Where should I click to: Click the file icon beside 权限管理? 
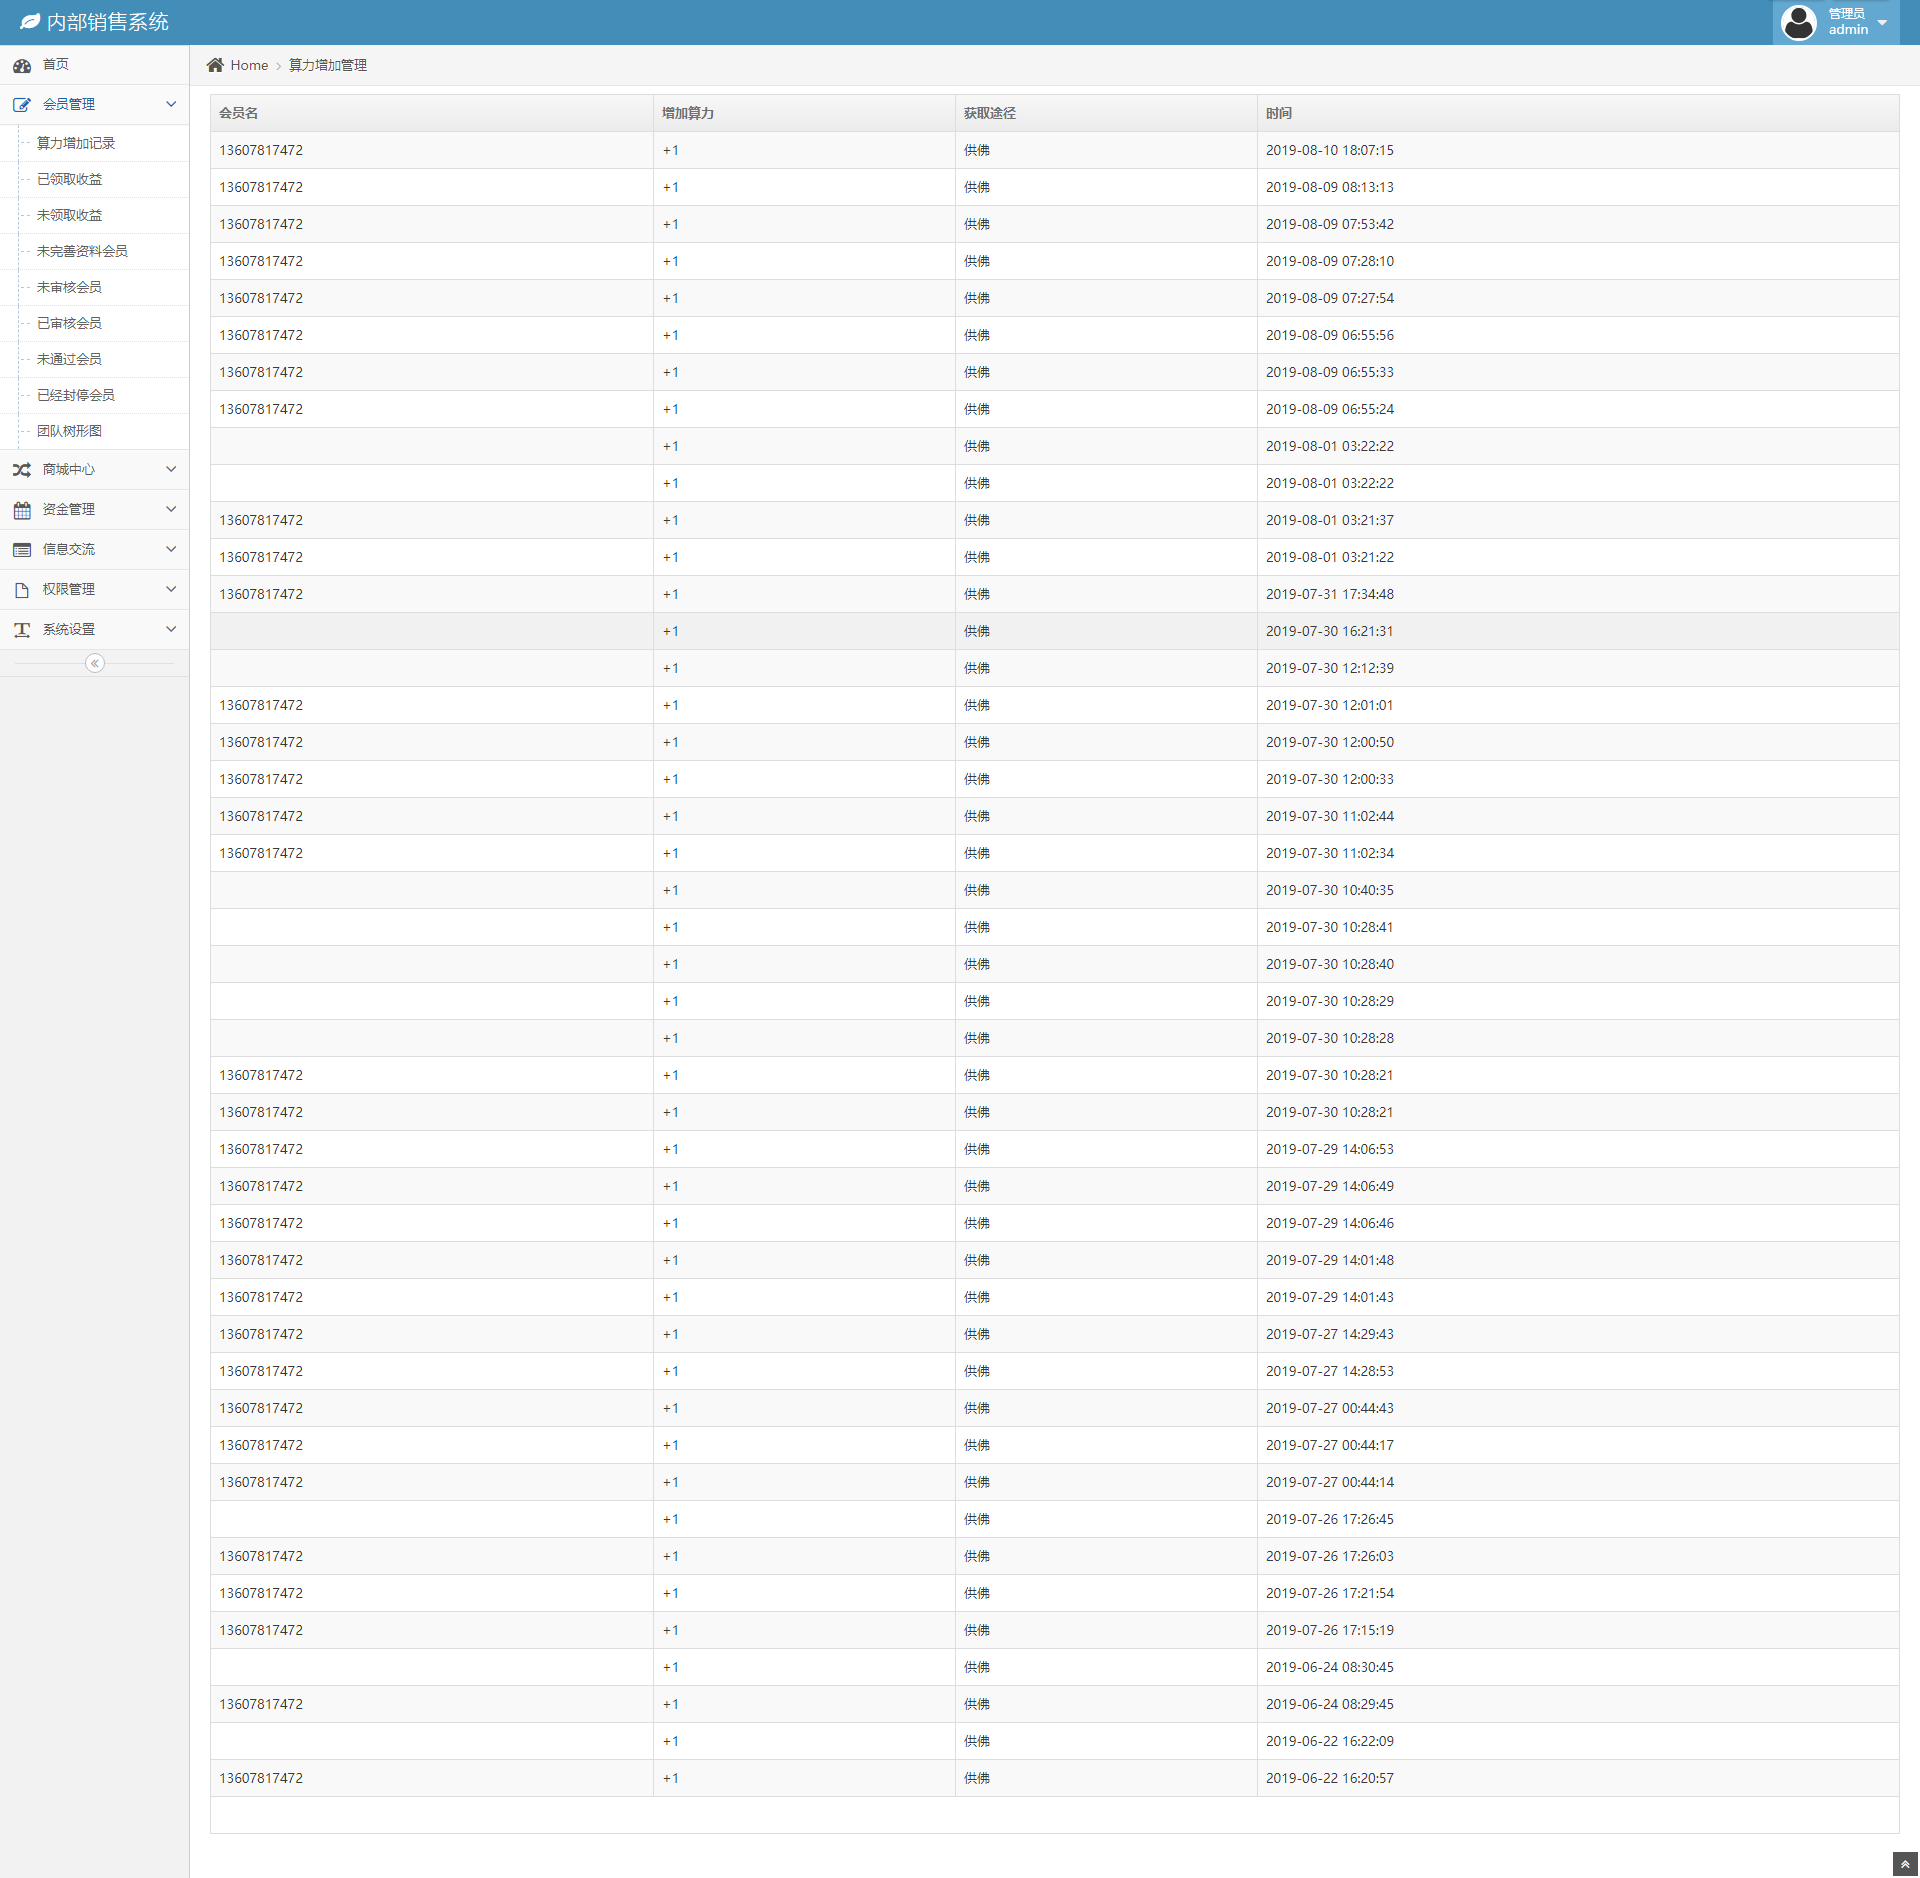pyautogui.click(x=22, y=590)
